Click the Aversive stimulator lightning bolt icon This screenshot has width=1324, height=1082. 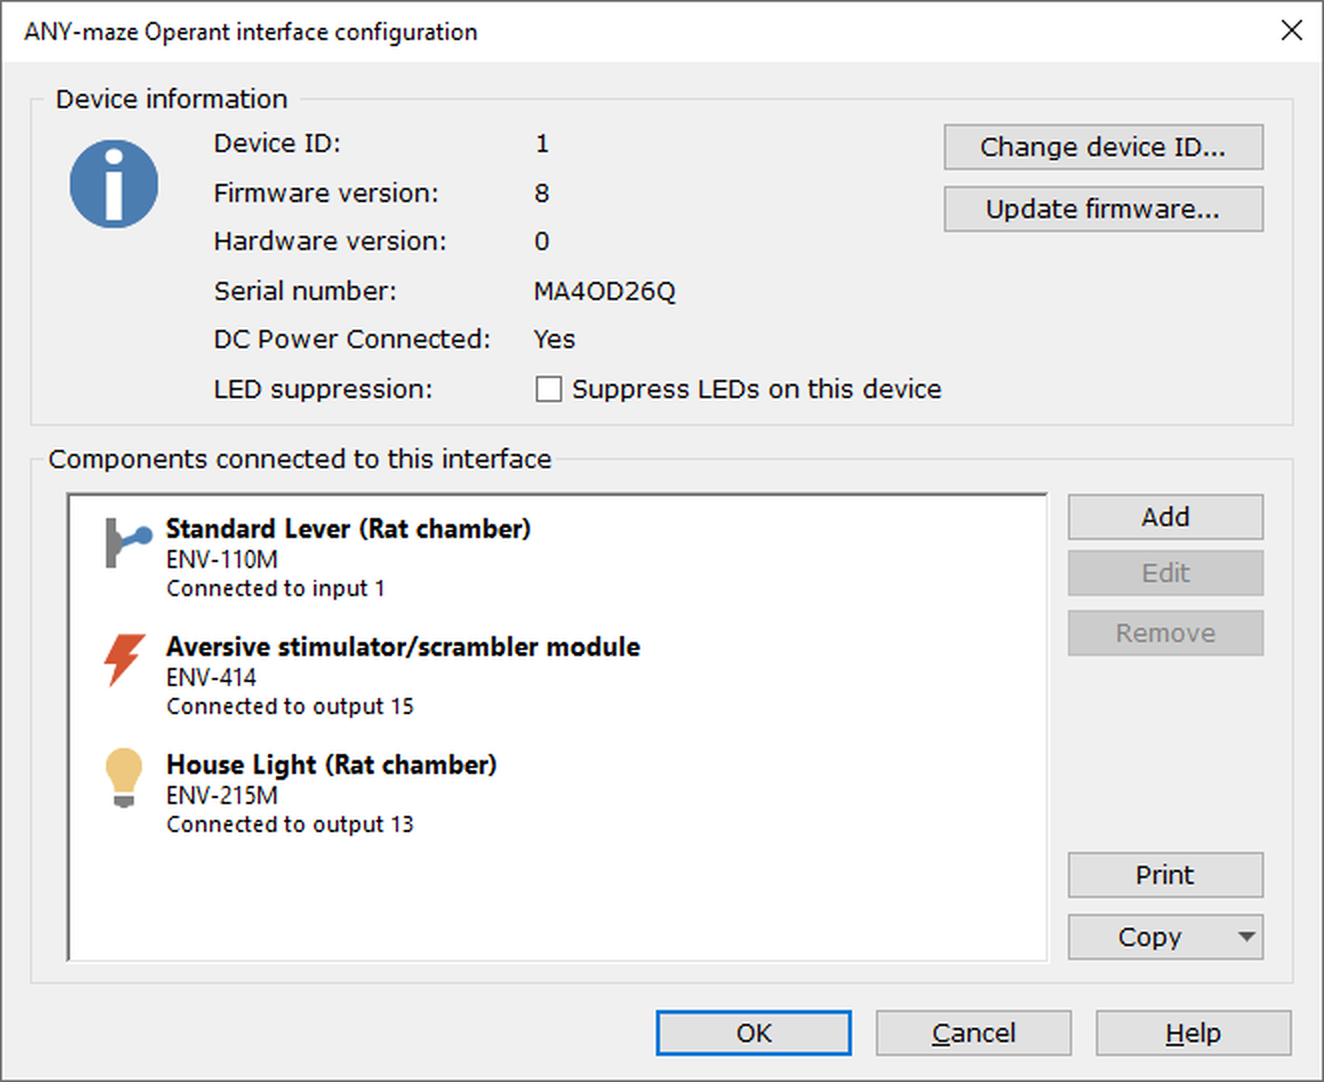pos(125,659)
